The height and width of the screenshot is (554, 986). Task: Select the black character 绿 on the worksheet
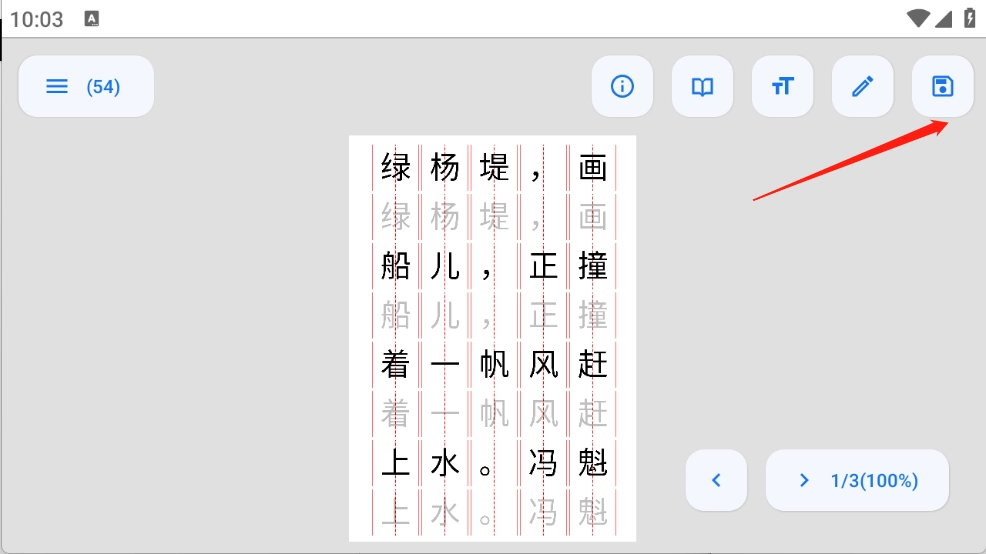[396, 168]
